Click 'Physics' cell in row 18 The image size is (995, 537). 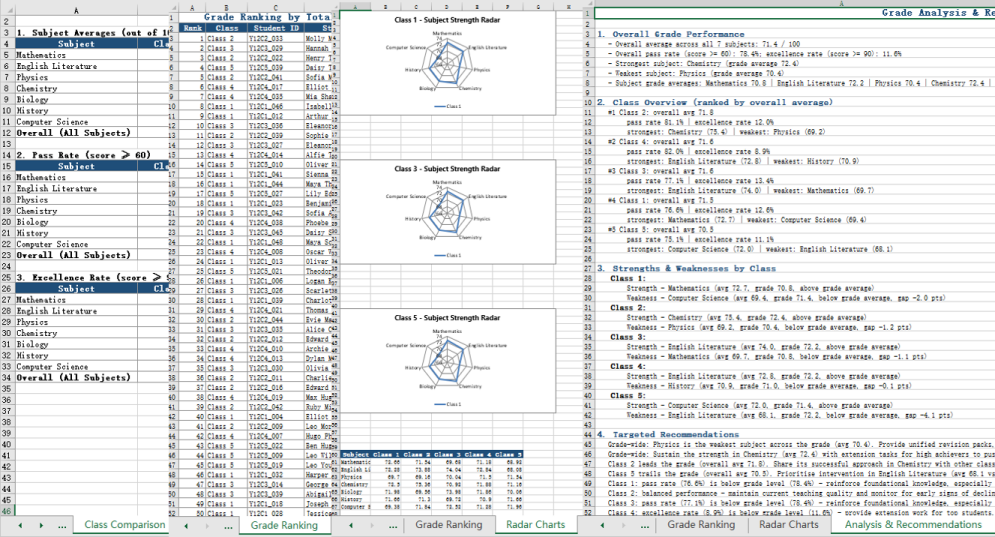(x=76, y=199)
